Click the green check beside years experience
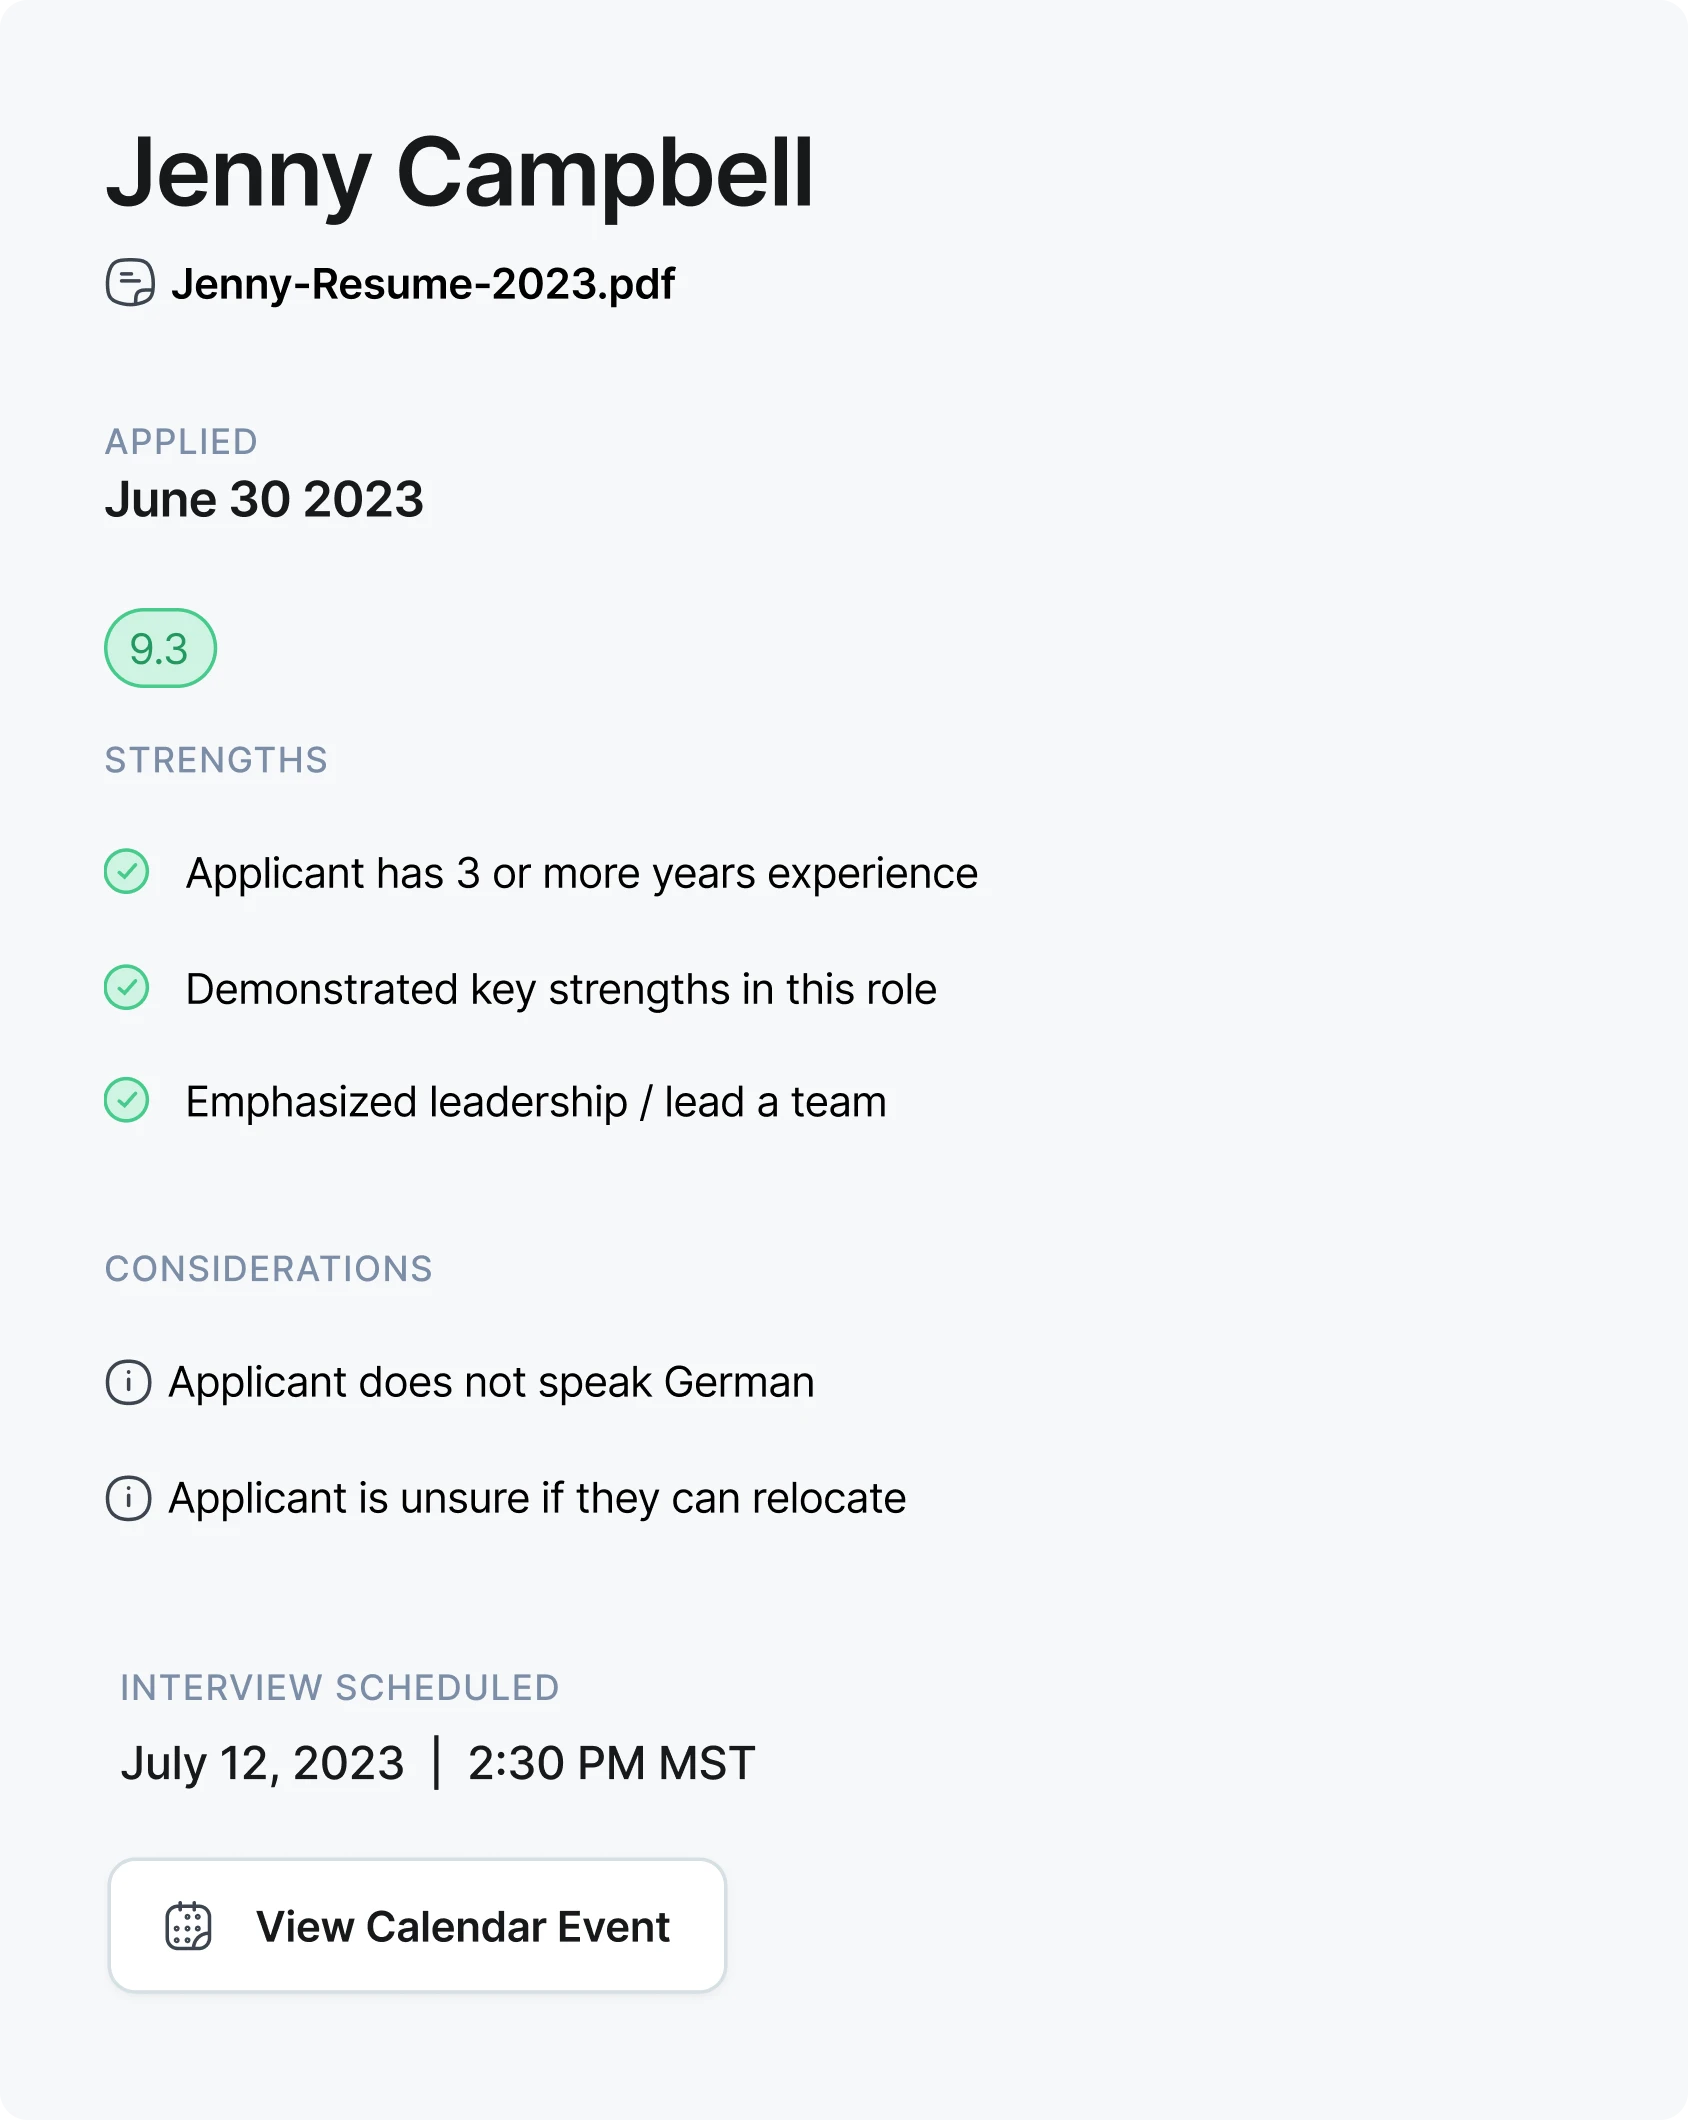Screen dimensions: 1688x2120 tap(127, 872)
